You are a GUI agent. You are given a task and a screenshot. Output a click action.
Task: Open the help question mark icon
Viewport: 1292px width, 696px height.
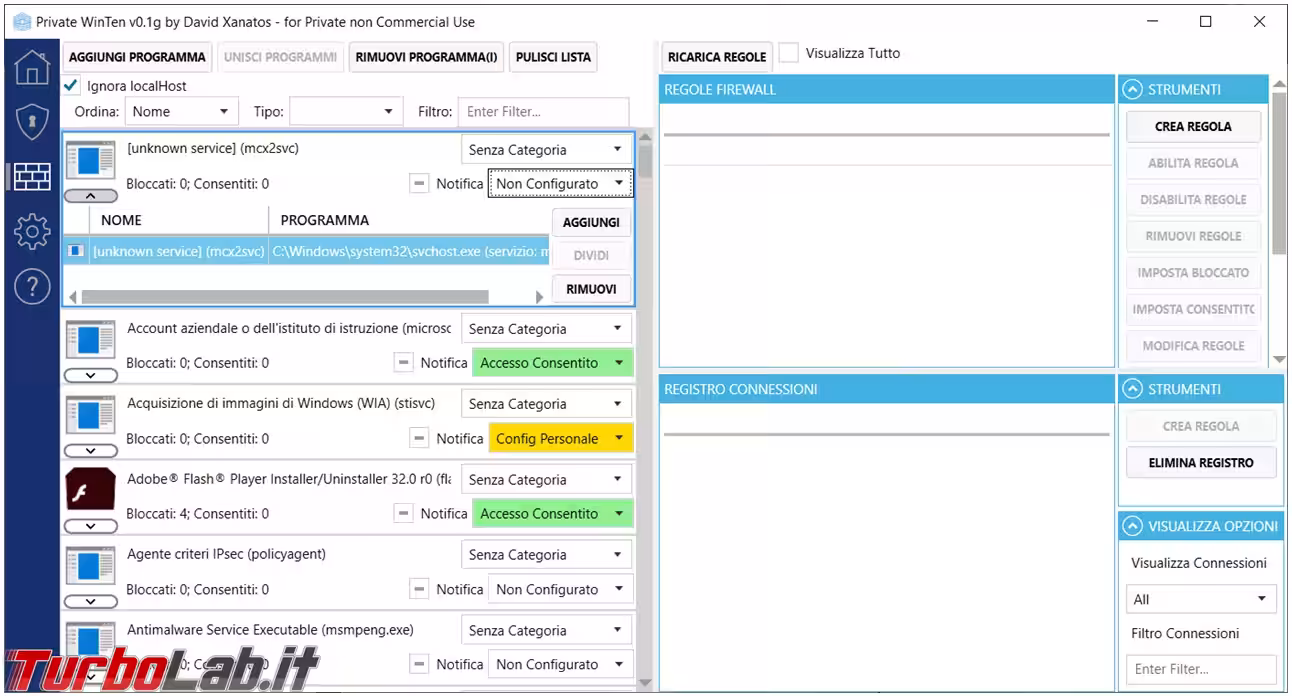[x=32, y=287]
